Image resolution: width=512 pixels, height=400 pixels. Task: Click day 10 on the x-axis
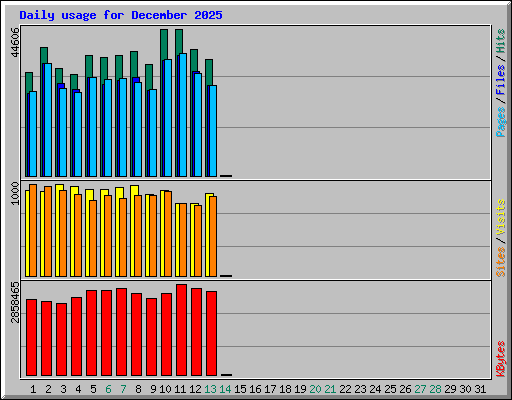(x=165, y=389)
